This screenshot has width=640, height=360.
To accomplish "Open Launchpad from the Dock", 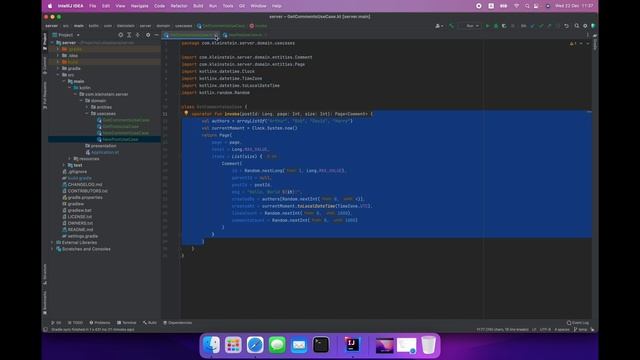I will (233, 345).
